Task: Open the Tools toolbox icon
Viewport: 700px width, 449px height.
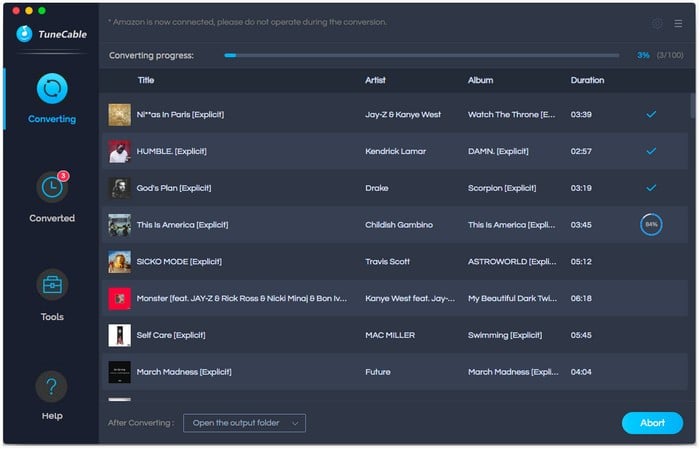Action: pyautogui.click(x=52, y=284)
